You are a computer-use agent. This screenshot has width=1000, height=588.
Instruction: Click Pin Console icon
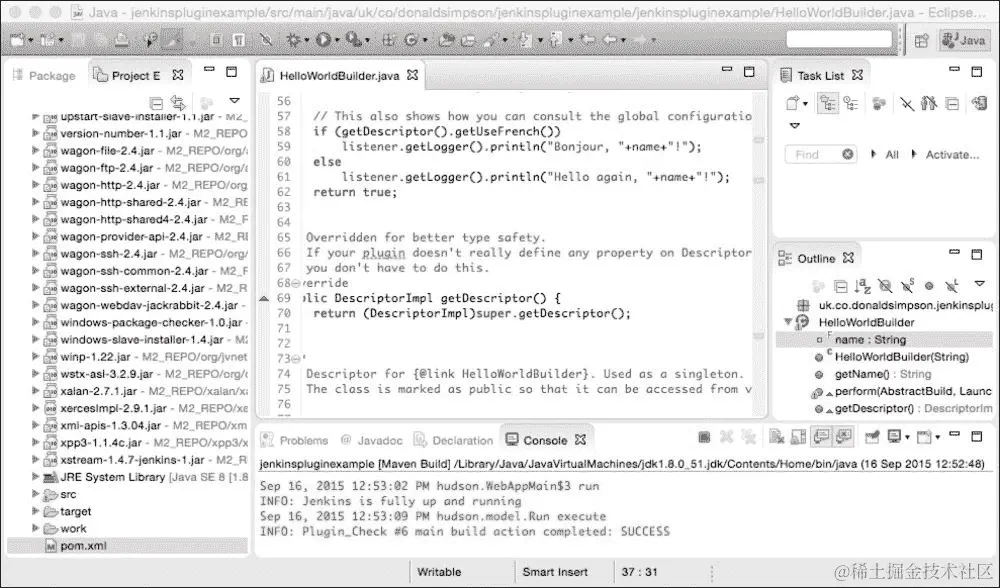(x=871, y=437)
